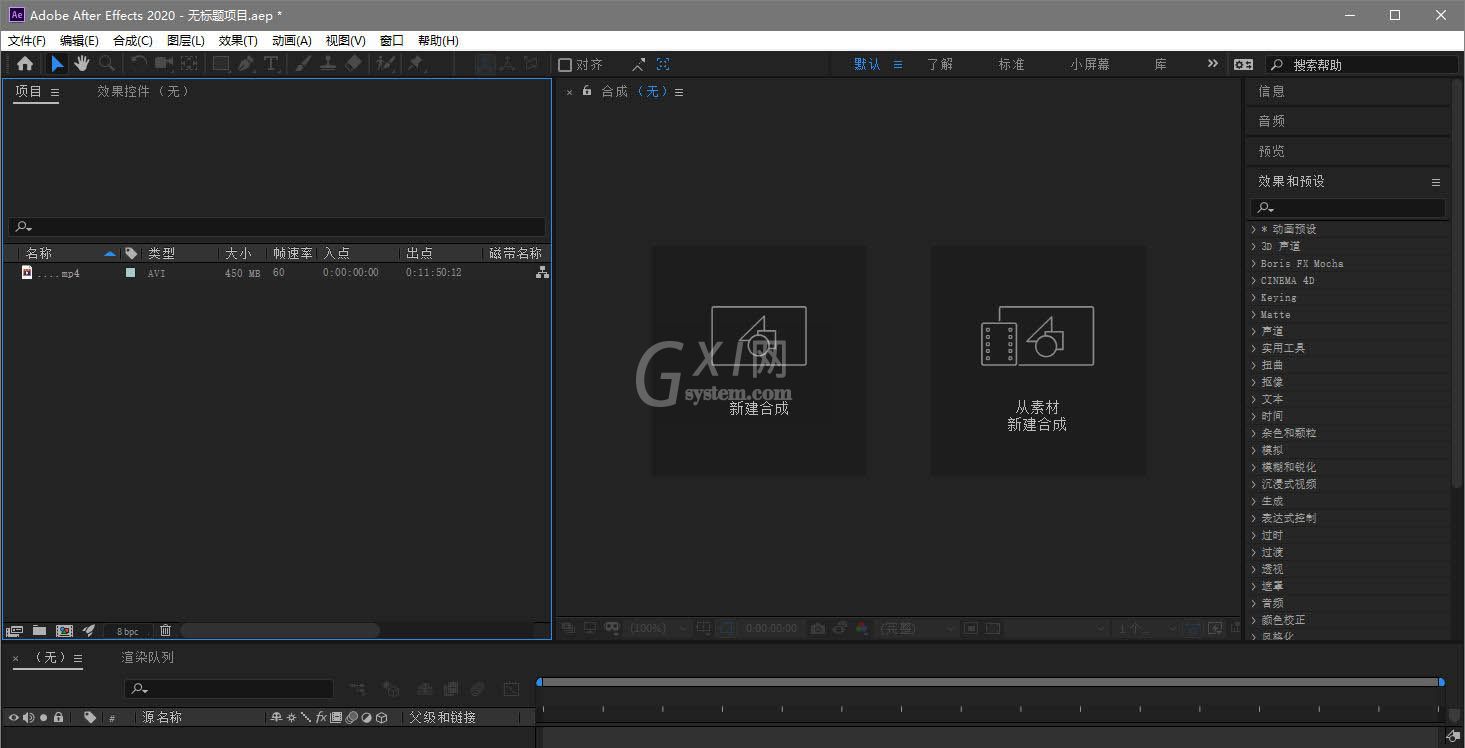Switch to the 渲染队列 tab
The image size is (1465, 748).
pyautogui.click(x=148, y=657)
